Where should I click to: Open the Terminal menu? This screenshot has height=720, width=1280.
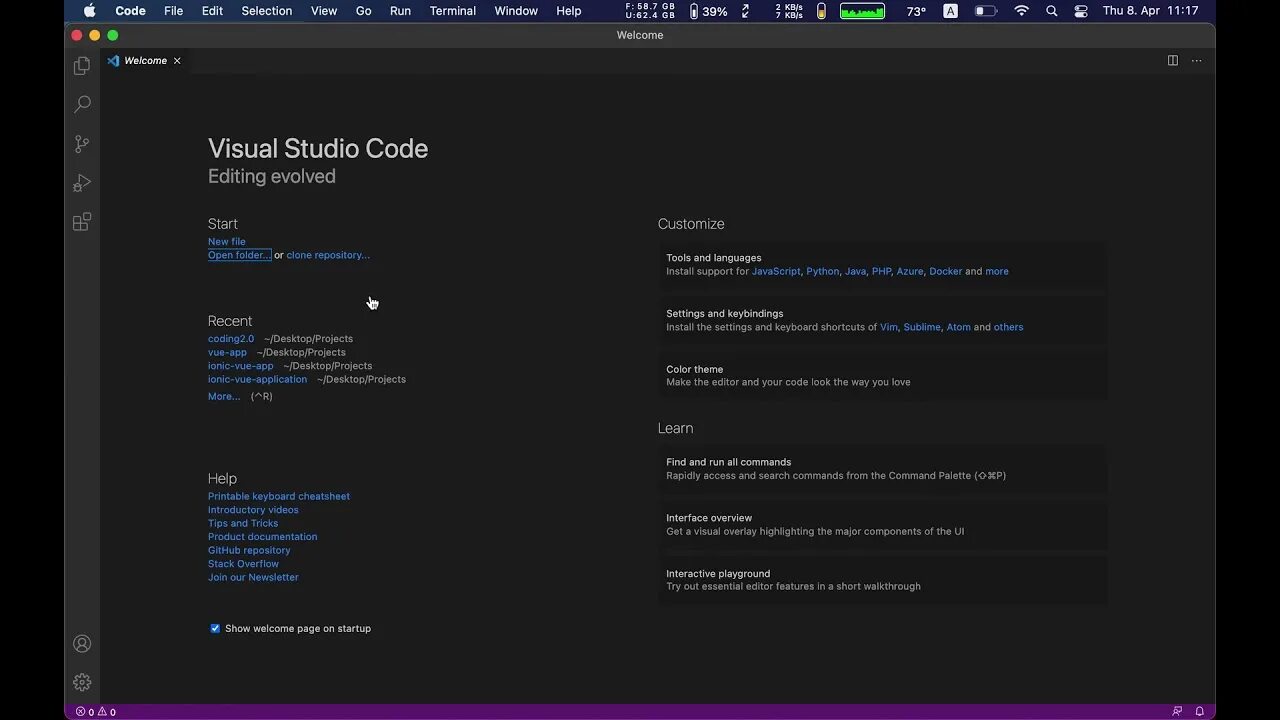453,11
